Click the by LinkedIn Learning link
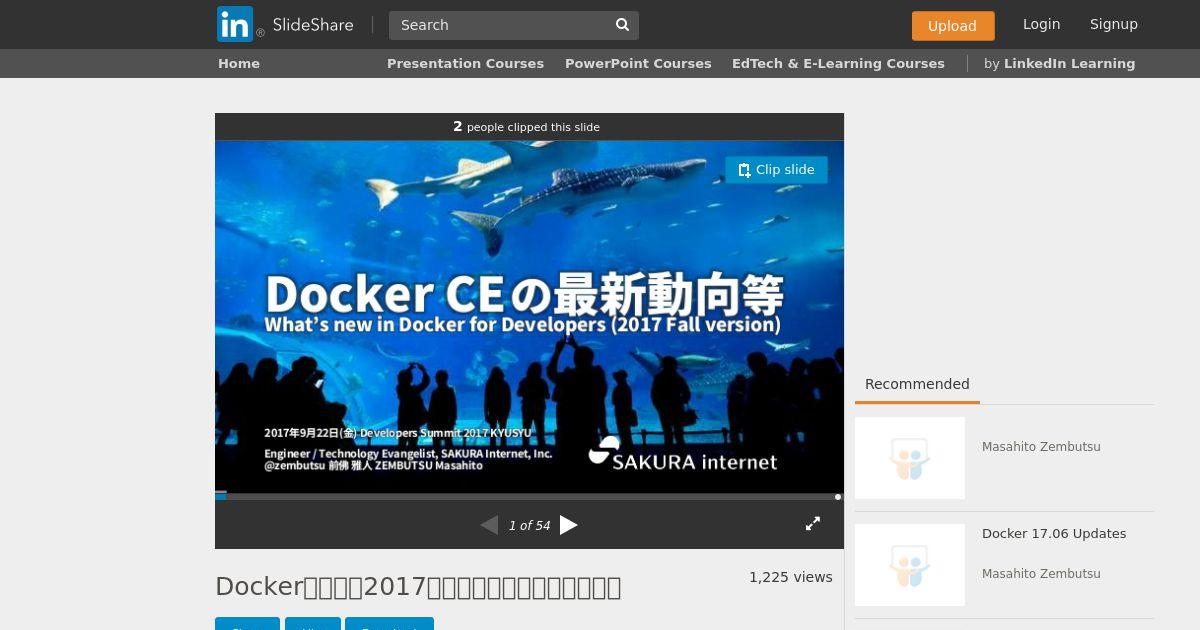This screenshot has height=630, width=1200. click(1059, 63)
